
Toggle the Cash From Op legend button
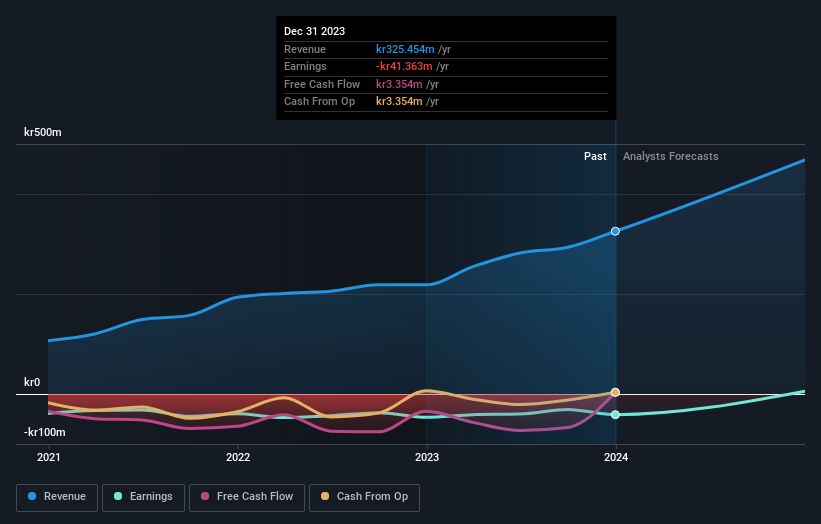coord(364,497)
